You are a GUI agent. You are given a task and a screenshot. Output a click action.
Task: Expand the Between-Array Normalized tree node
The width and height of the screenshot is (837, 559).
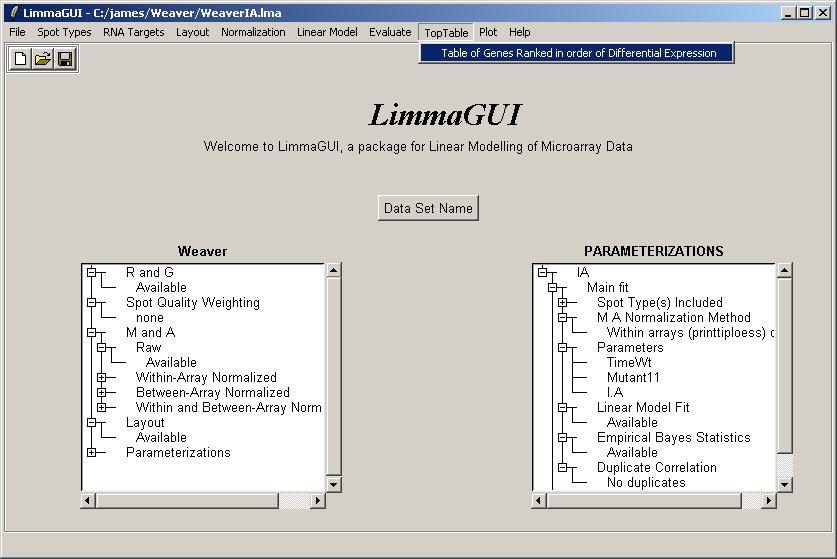tap(102, 392)
